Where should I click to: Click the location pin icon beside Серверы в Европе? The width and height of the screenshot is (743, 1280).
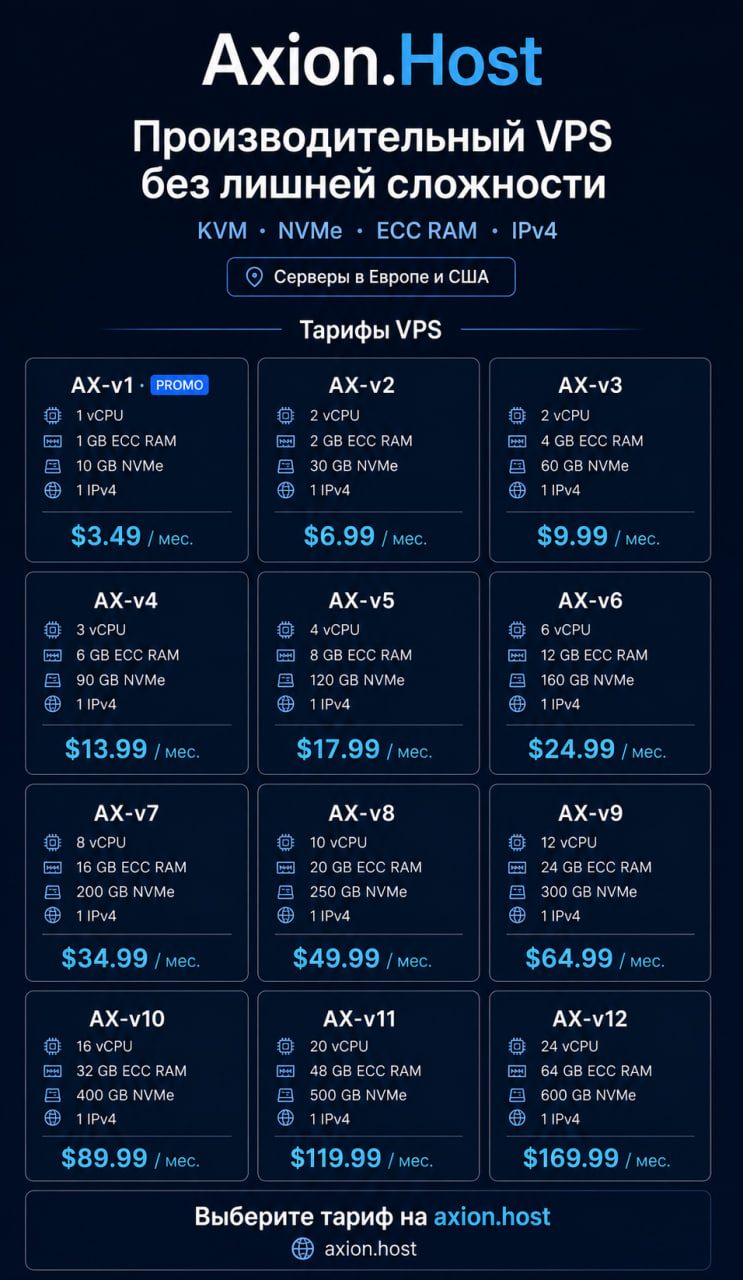point(254,277)
